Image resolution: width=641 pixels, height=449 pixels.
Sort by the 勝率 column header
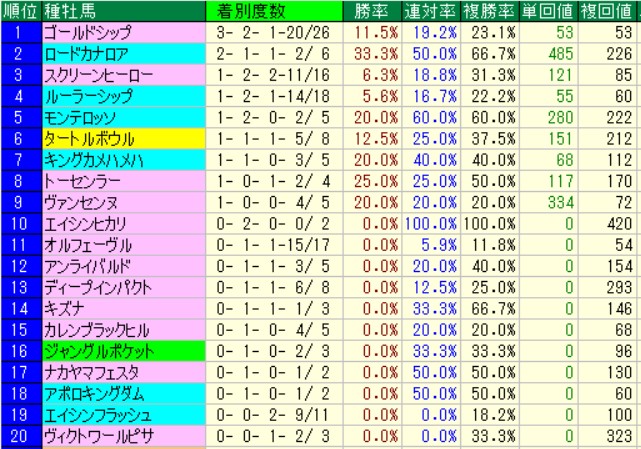point(372,11)
